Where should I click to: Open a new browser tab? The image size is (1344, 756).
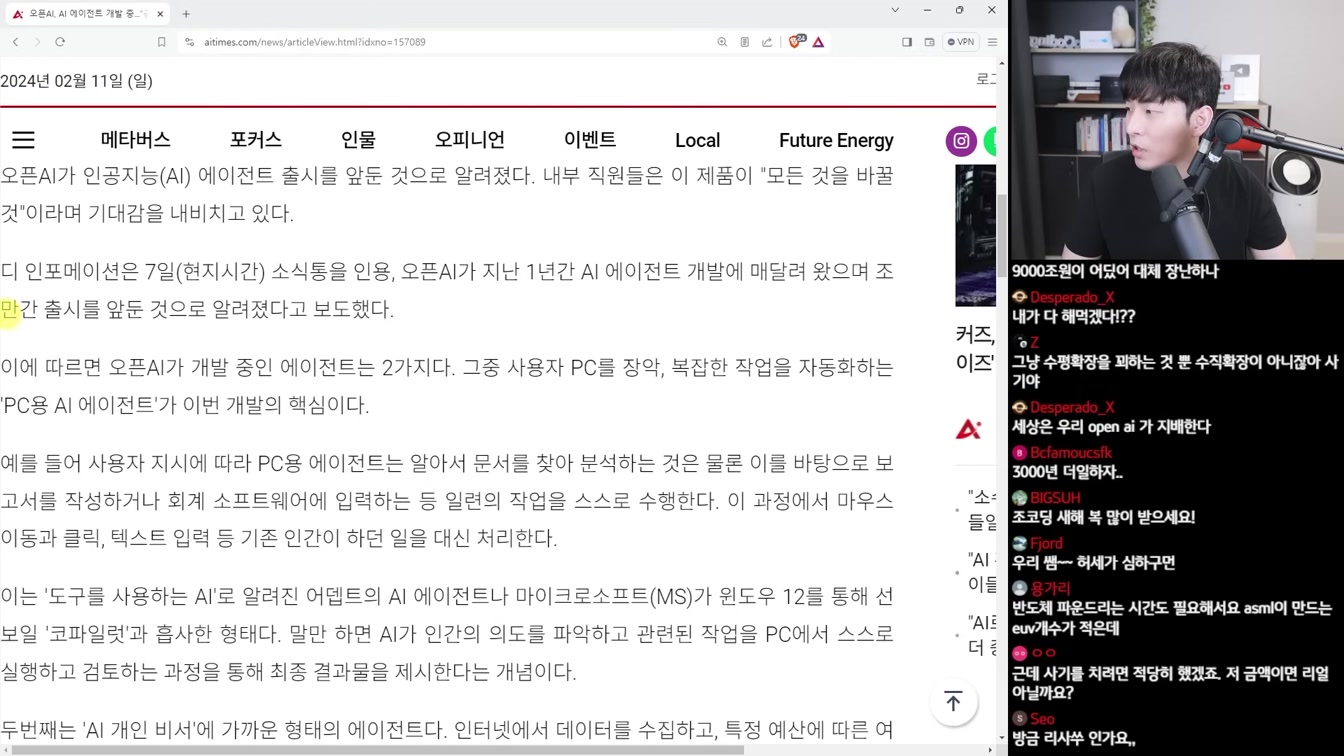coord(186,14)
